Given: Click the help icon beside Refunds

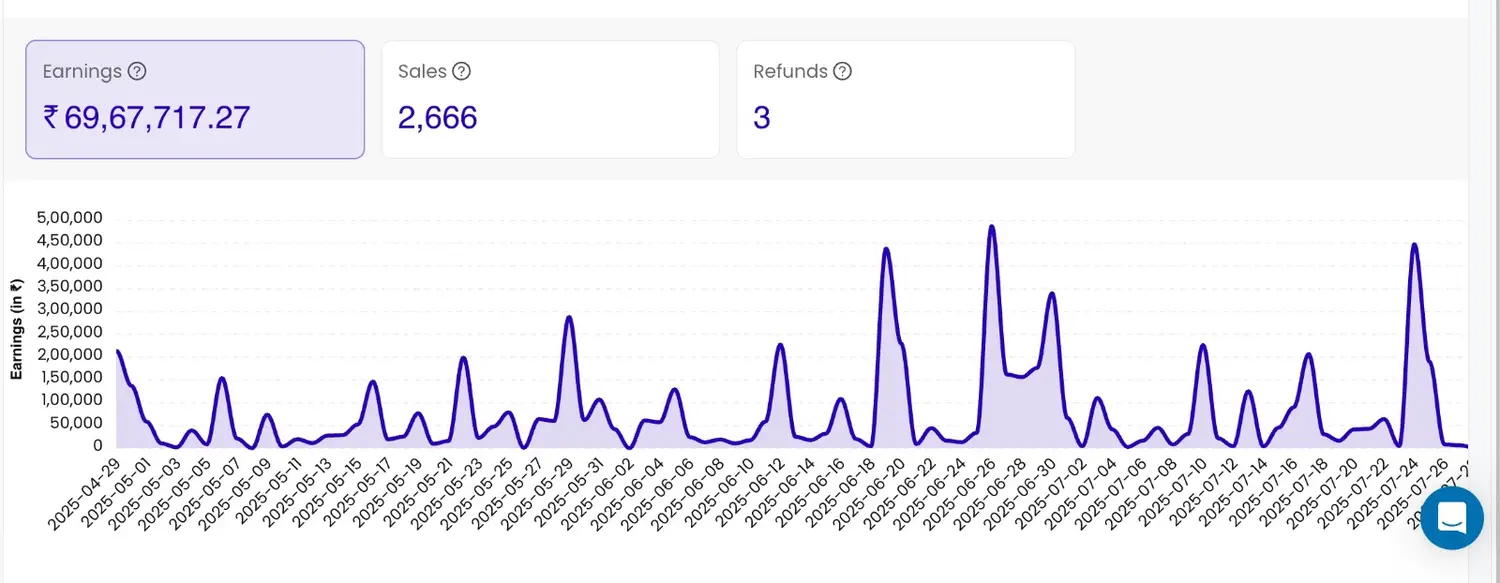Looking at the screenshot, I should pyautogui.click(x=842, y=71).
